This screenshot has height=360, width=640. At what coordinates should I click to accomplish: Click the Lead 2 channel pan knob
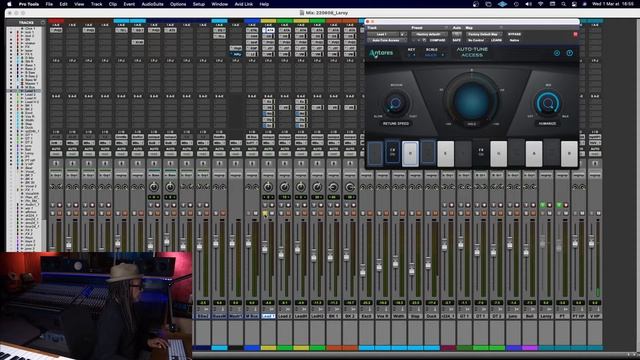point(284,187)
